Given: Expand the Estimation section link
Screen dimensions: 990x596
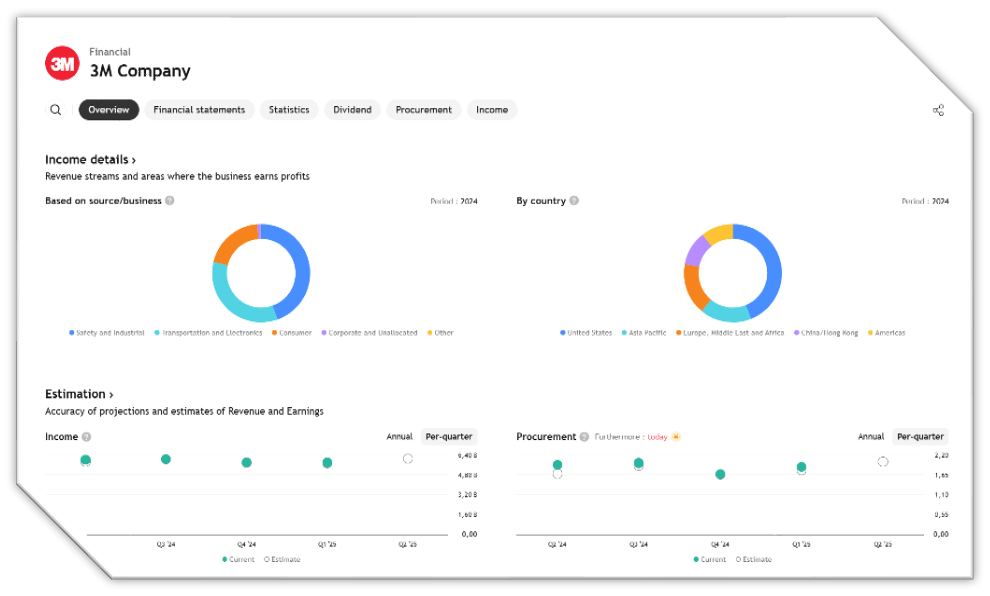Looking at the screenshot, I should [x=79, y=394].
